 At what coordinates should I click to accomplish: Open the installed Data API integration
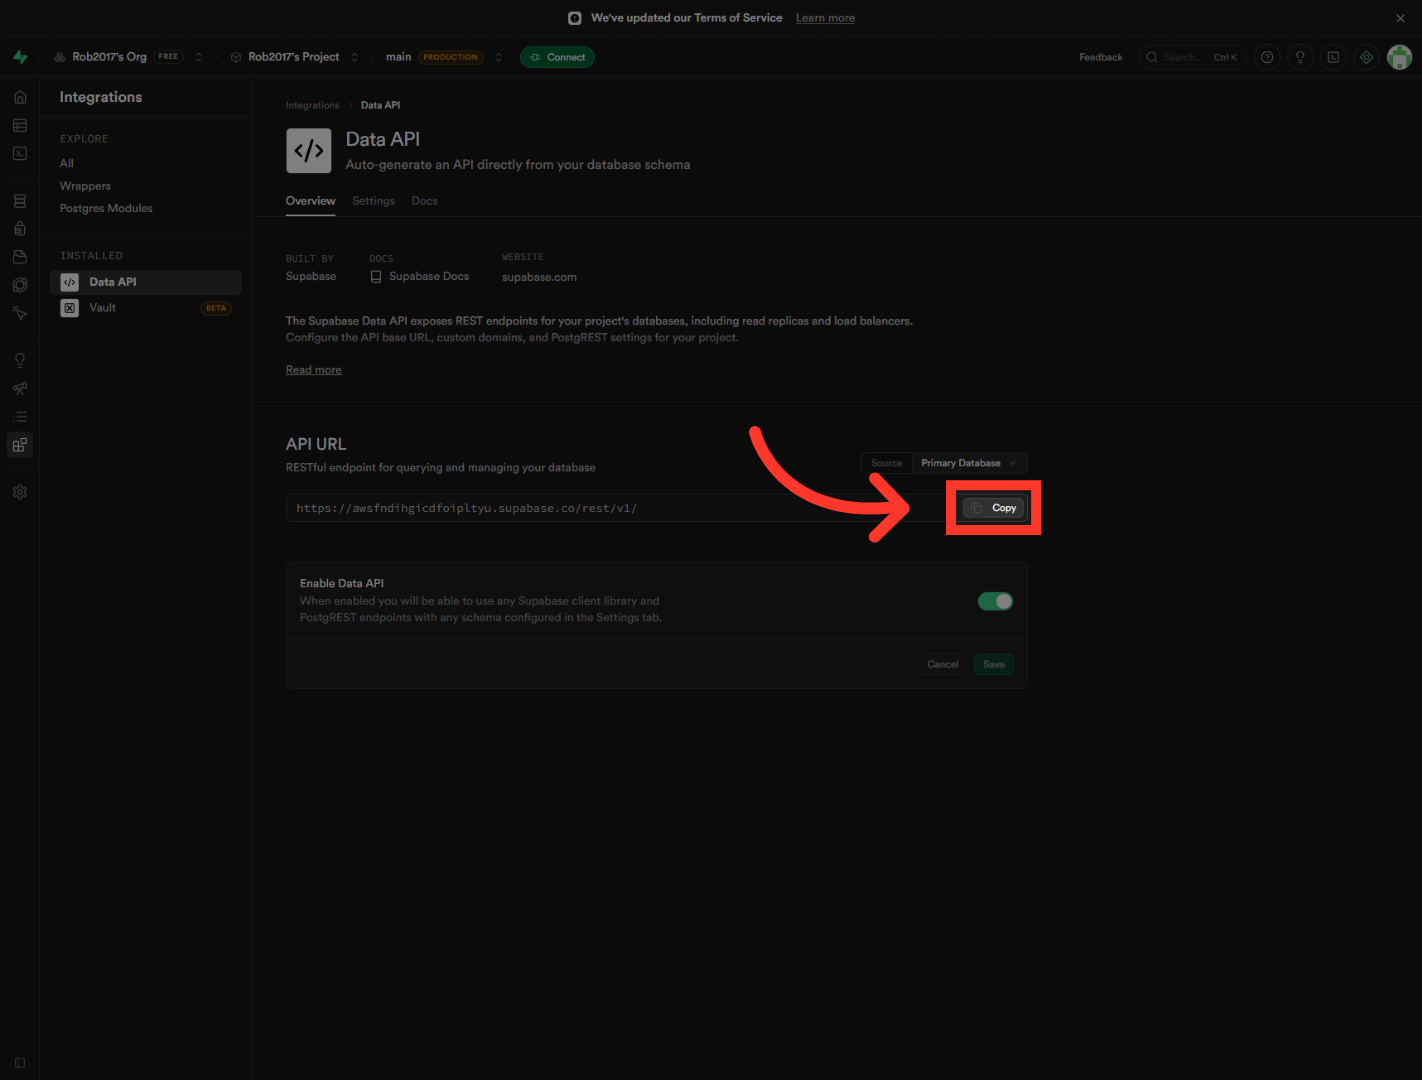coord(146,282)
